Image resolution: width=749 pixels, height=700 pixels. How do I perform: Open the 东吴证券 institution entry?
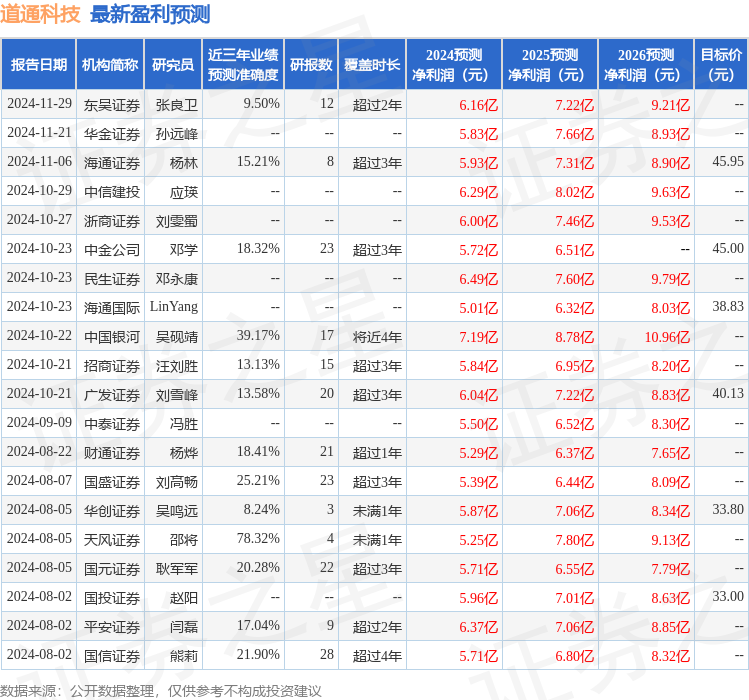pyautogui.click(x=112, y=104)
